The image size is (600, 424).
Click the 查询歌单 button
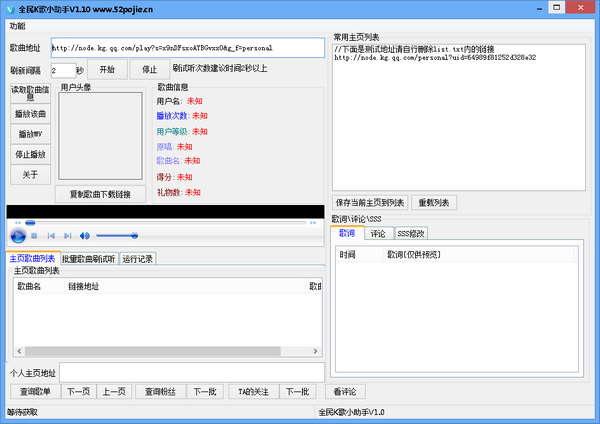pos(35,391)
